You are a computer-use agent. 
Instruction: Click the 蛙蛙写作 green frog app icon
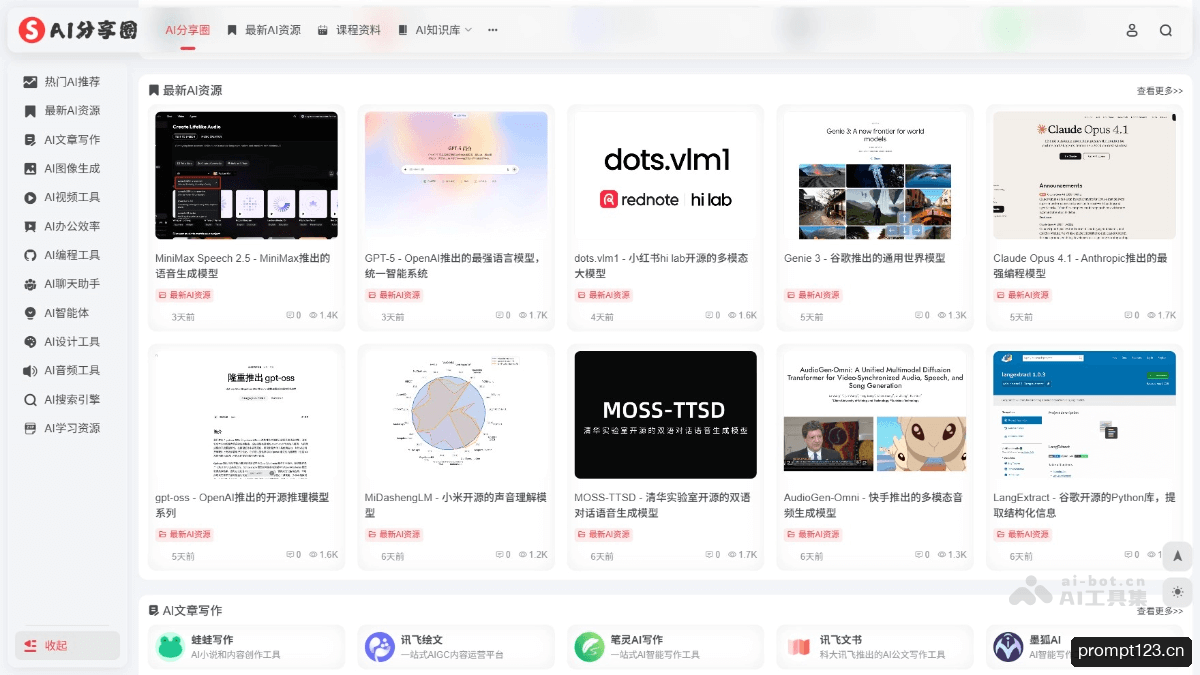(x=170, y=647)
